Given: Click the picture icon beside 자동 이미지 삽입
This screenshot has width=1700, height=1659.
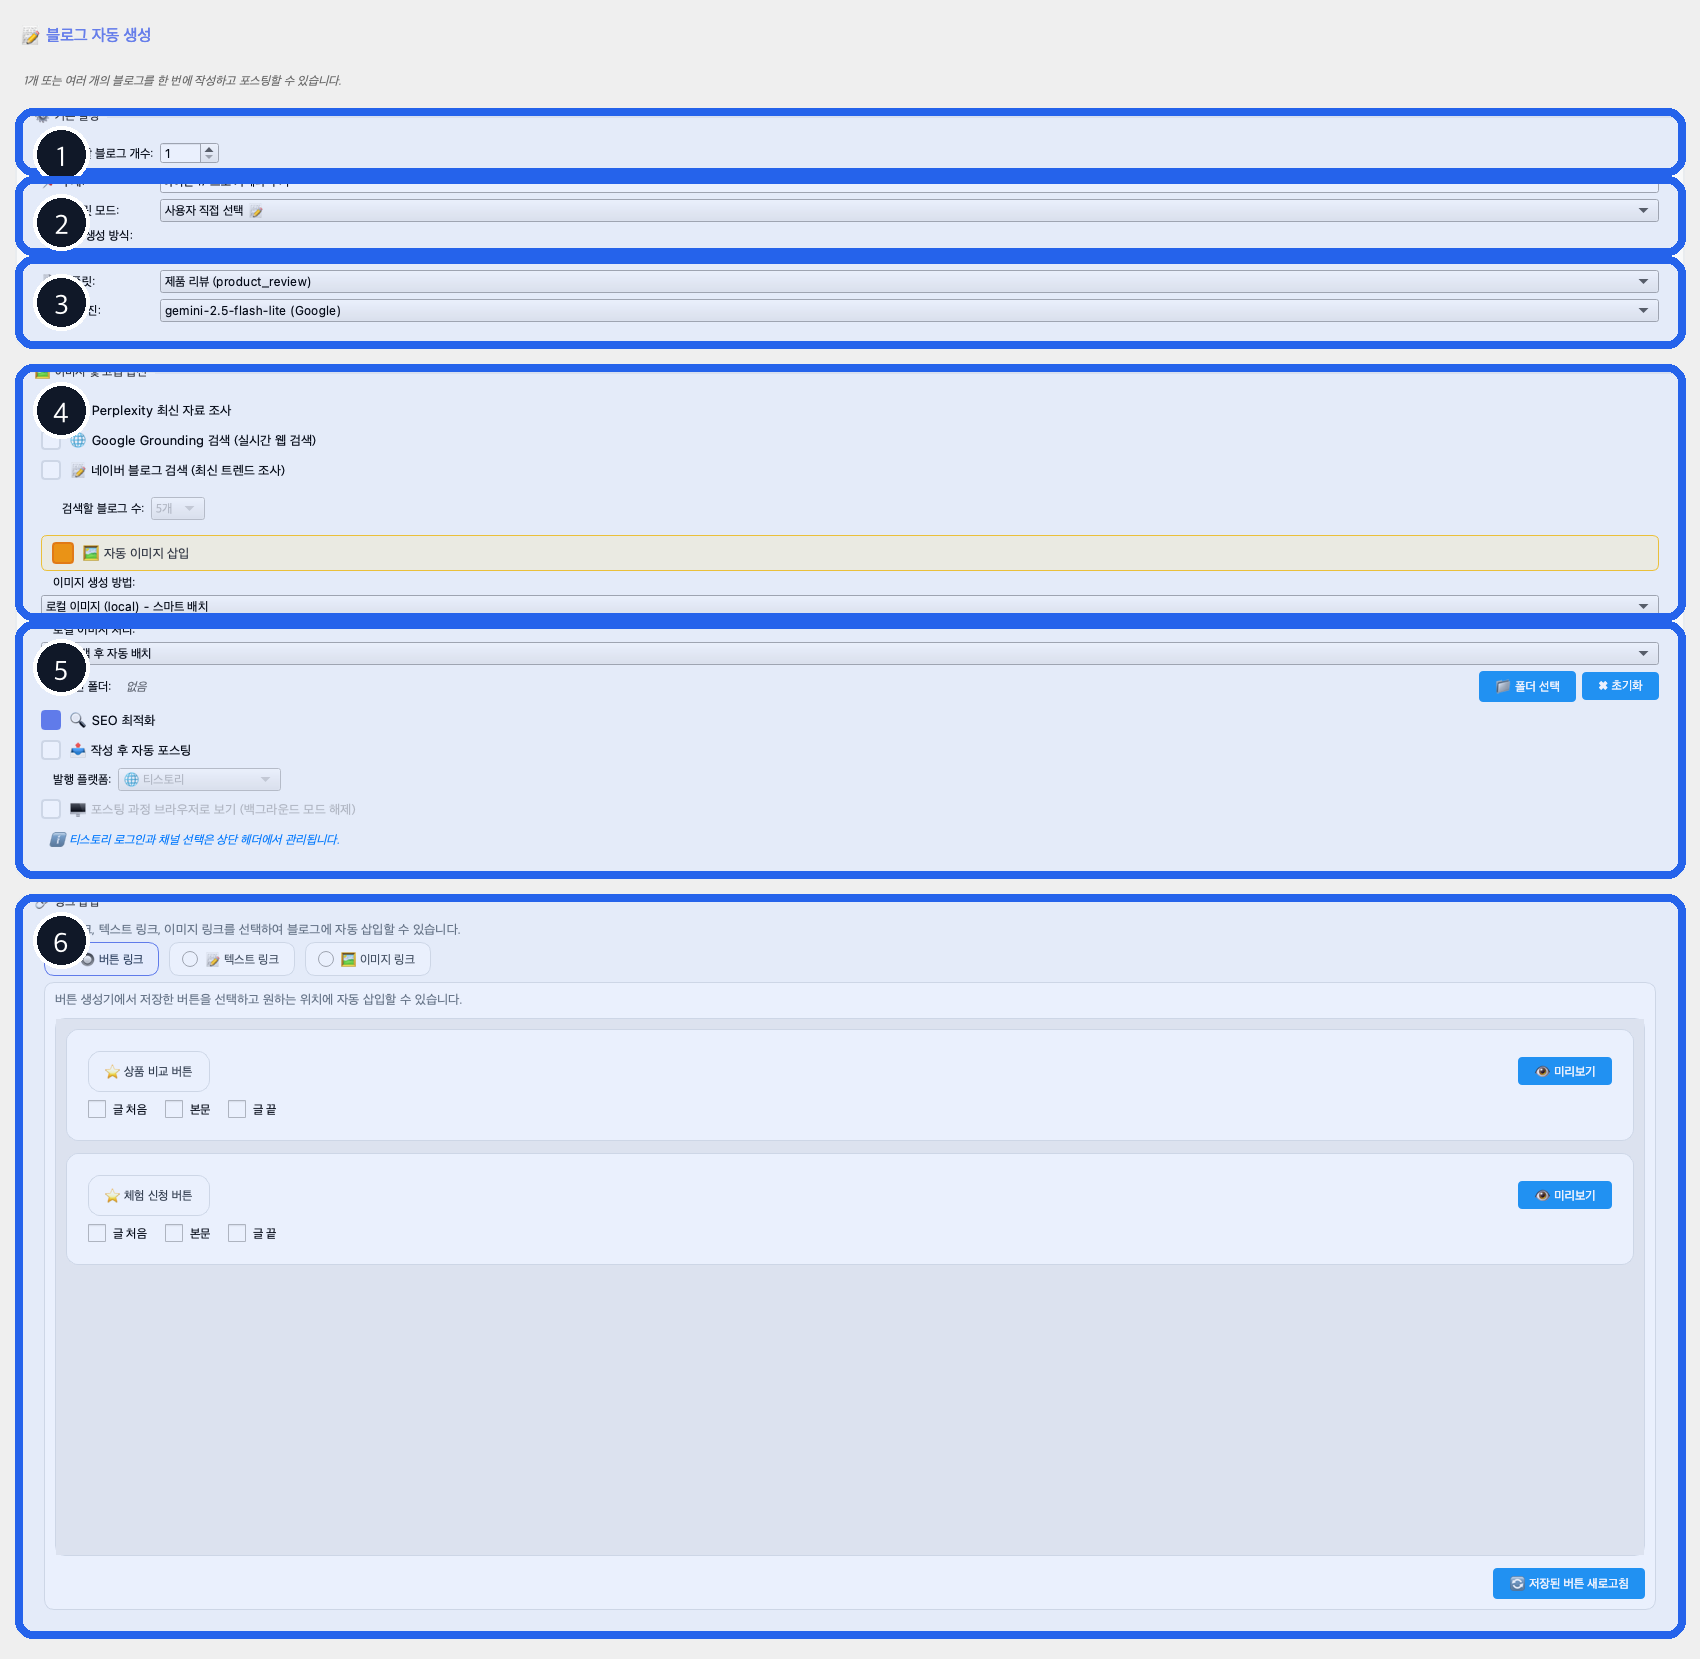Looking at the screenshot, I should (x=91, y=553).
